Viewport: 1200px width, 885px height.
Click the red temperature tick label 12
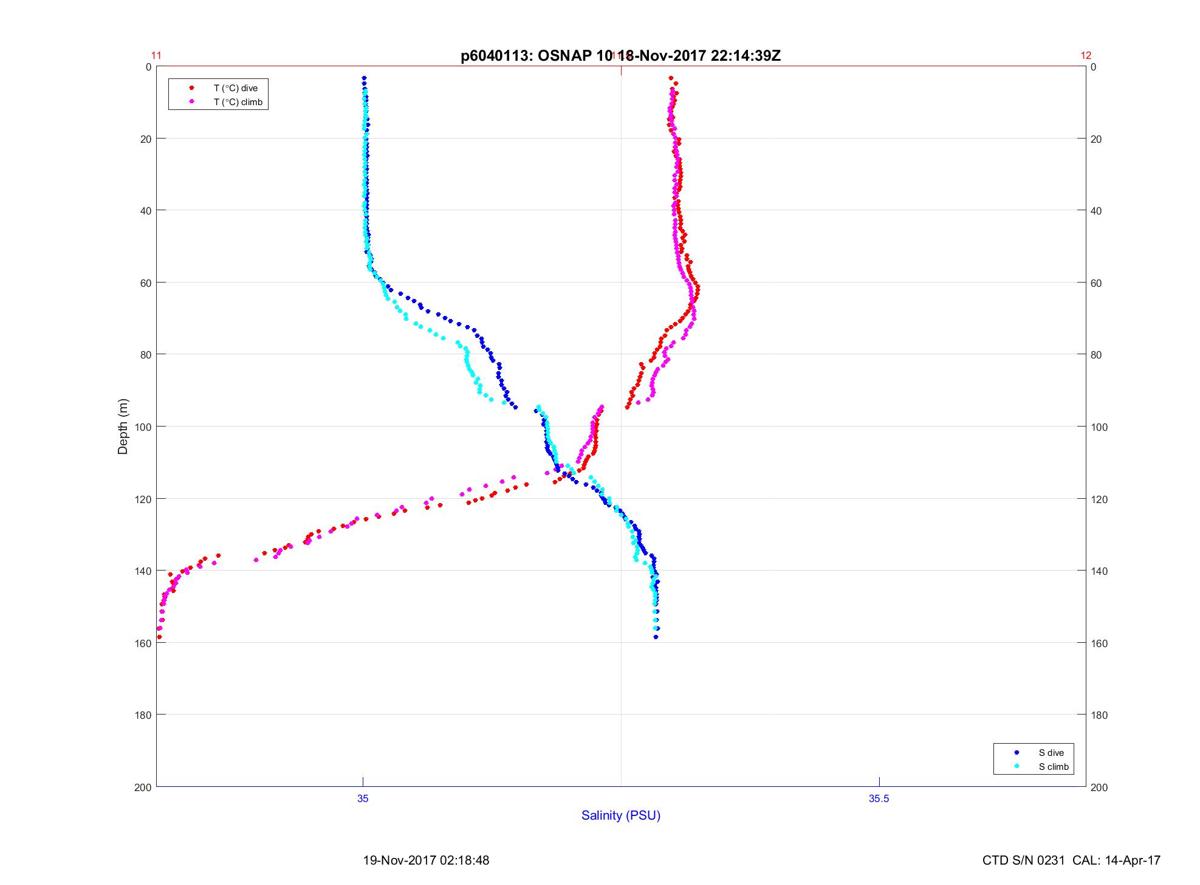1086,56
